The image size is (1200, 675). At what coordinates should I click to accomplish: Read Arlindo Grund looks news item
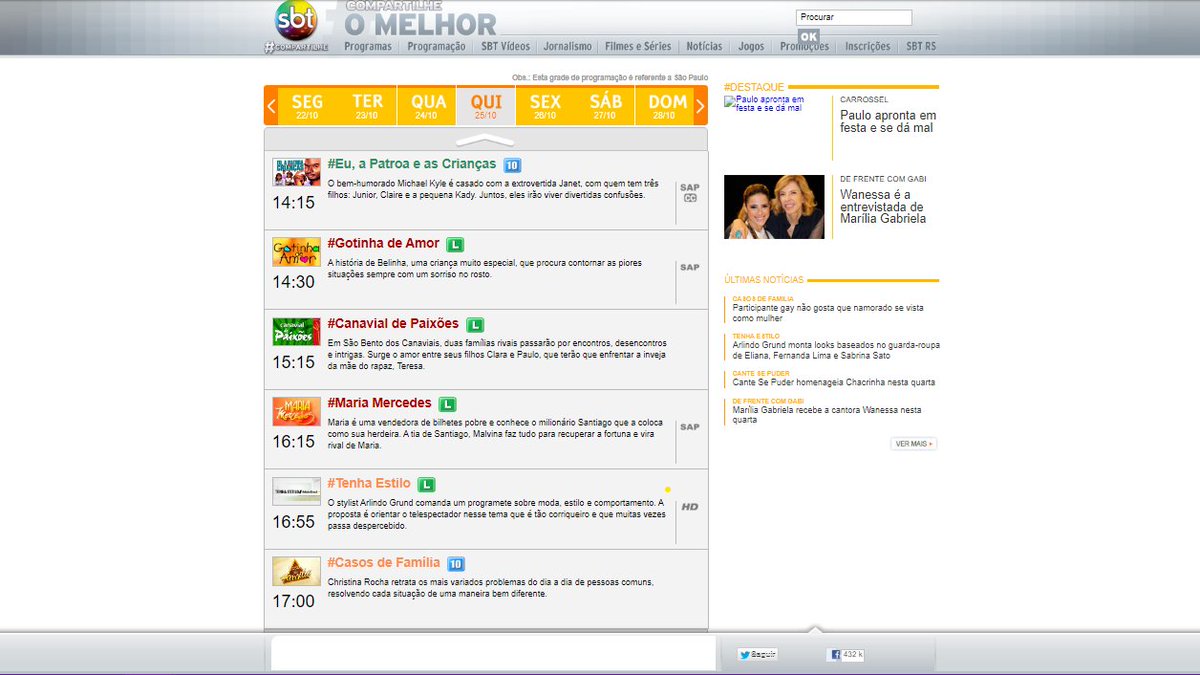pos(836,350)
